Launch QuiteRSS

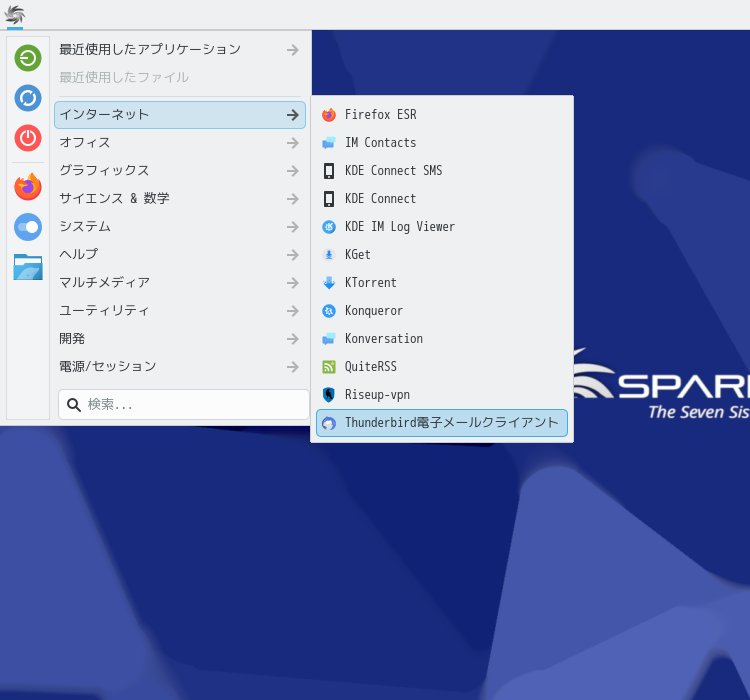pos(441,367)
